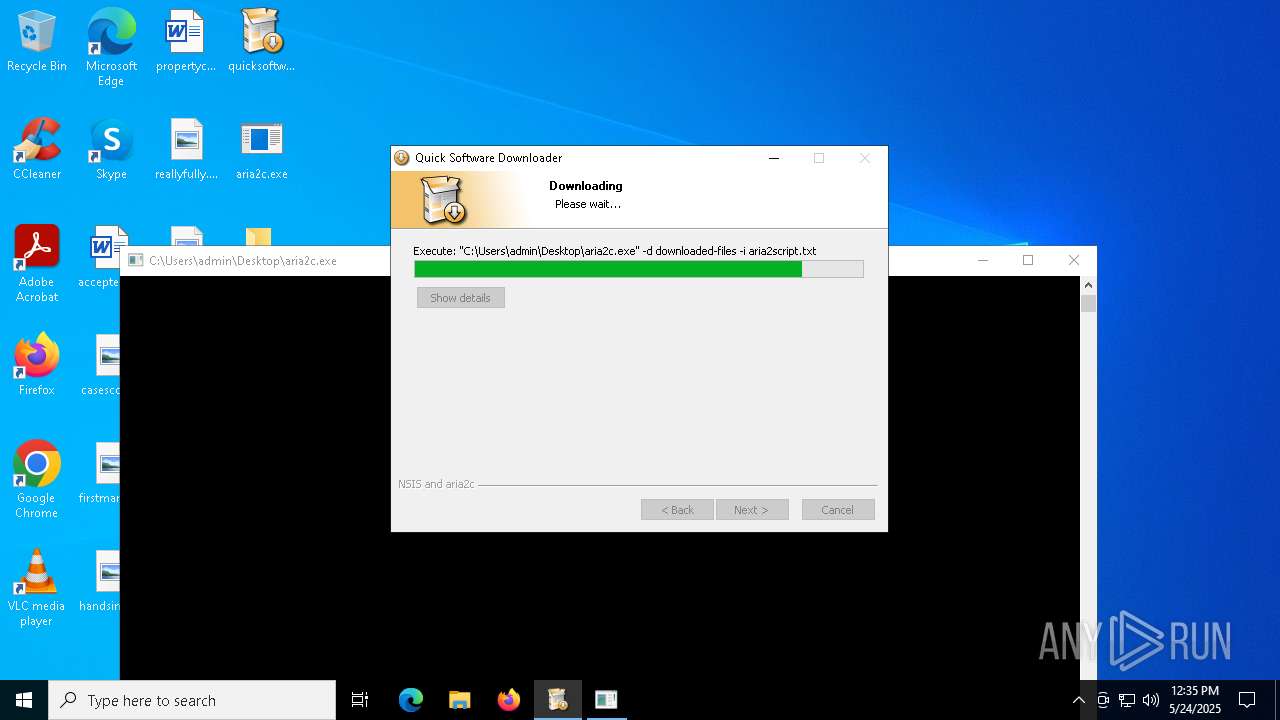Maximize the aria2c.exe console window
The width and height of the screenshot is (1280, 720).
pos(1028,260)
